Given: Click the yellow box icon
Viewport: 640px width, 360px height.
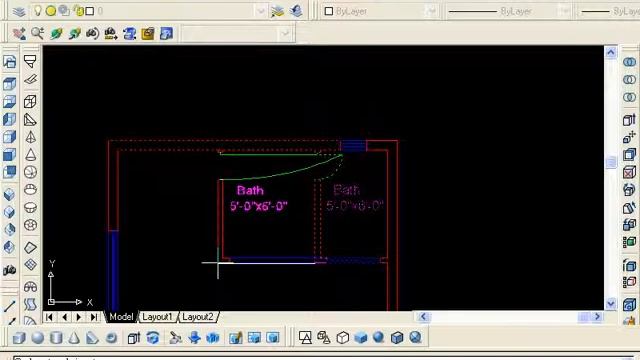Looking at the screenshot, I should click(x=148, y=33).
